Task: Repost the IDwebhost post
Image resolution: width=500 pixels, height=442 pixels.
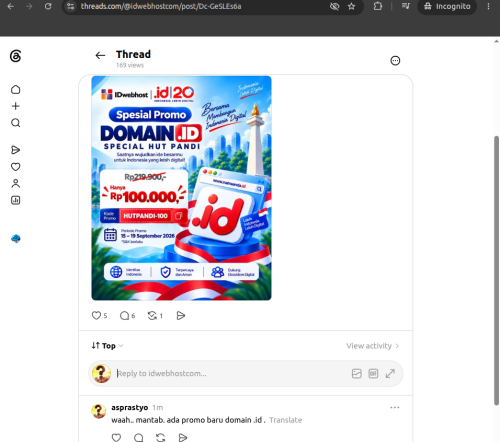Action: click(152, 315)
